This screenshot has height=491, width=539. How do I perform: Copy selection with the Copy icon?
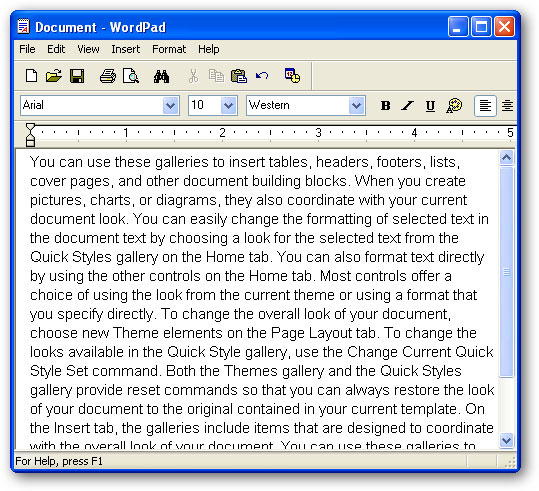click(x=216, y=76)
